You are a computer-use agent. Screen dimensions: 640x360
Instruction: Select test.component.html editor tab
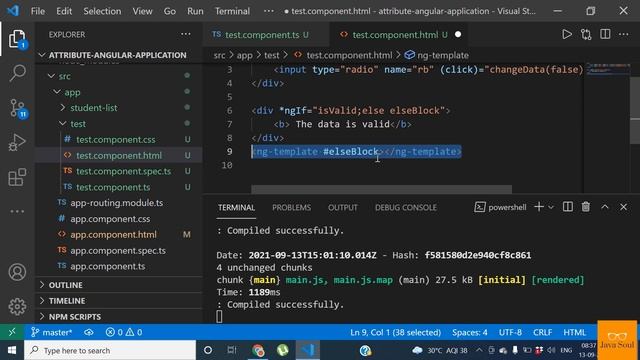point(400,35)
